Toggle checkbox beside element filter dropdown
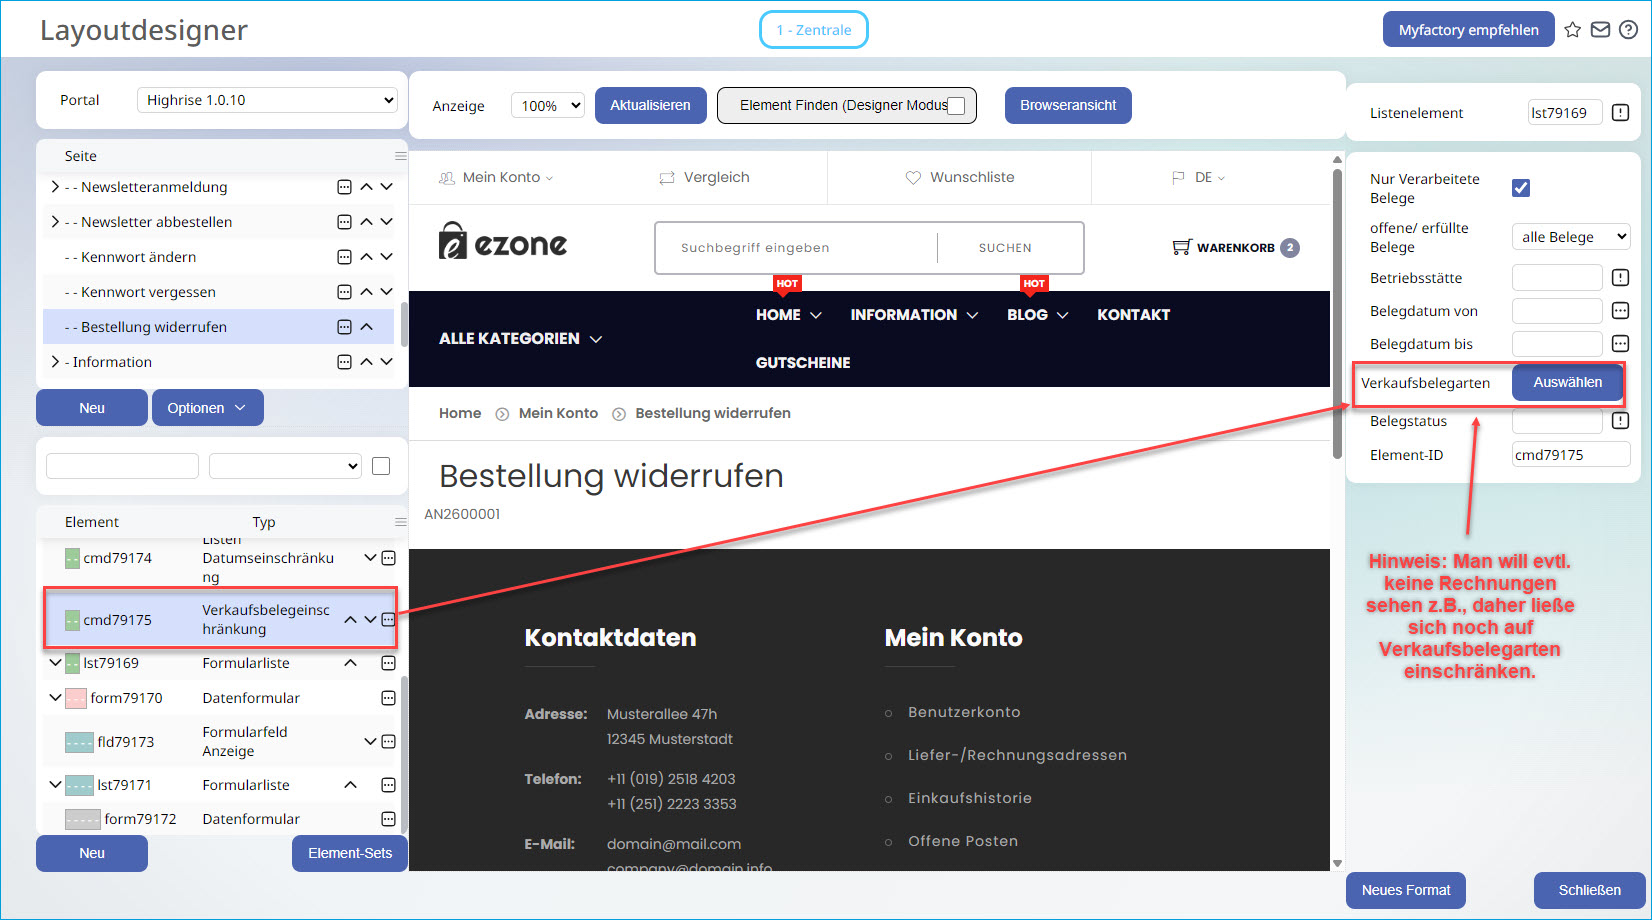The width and height of the screenshot is (1652, 920). coord(381,466)
